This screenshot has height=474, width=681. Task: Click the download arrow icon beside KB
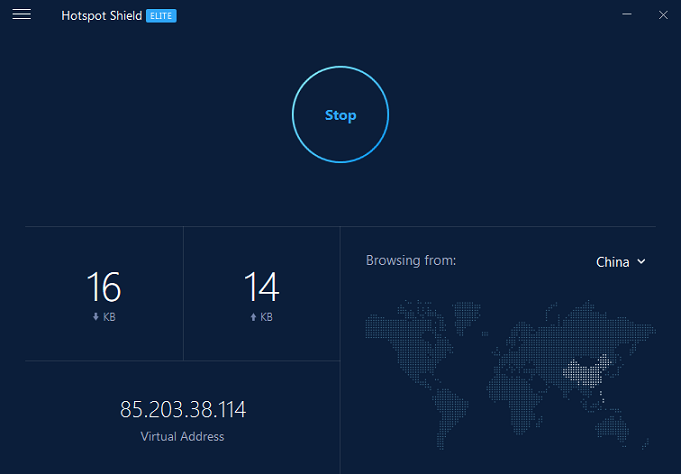96,317
